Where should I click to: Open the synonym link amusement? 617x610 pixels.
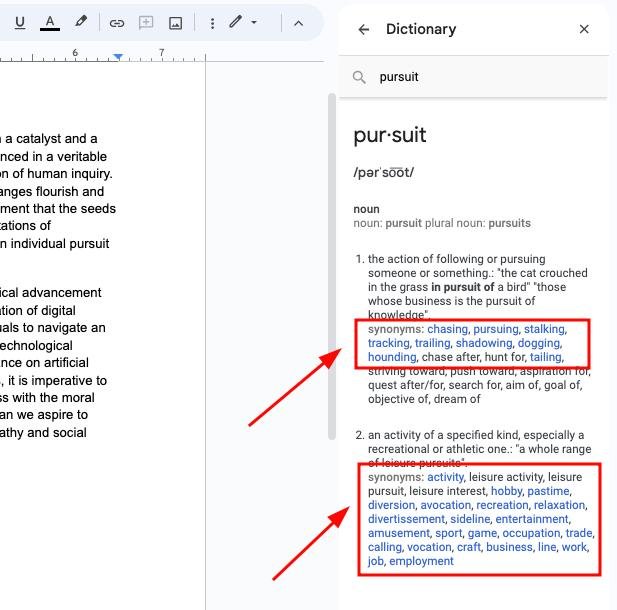(399, 533)
